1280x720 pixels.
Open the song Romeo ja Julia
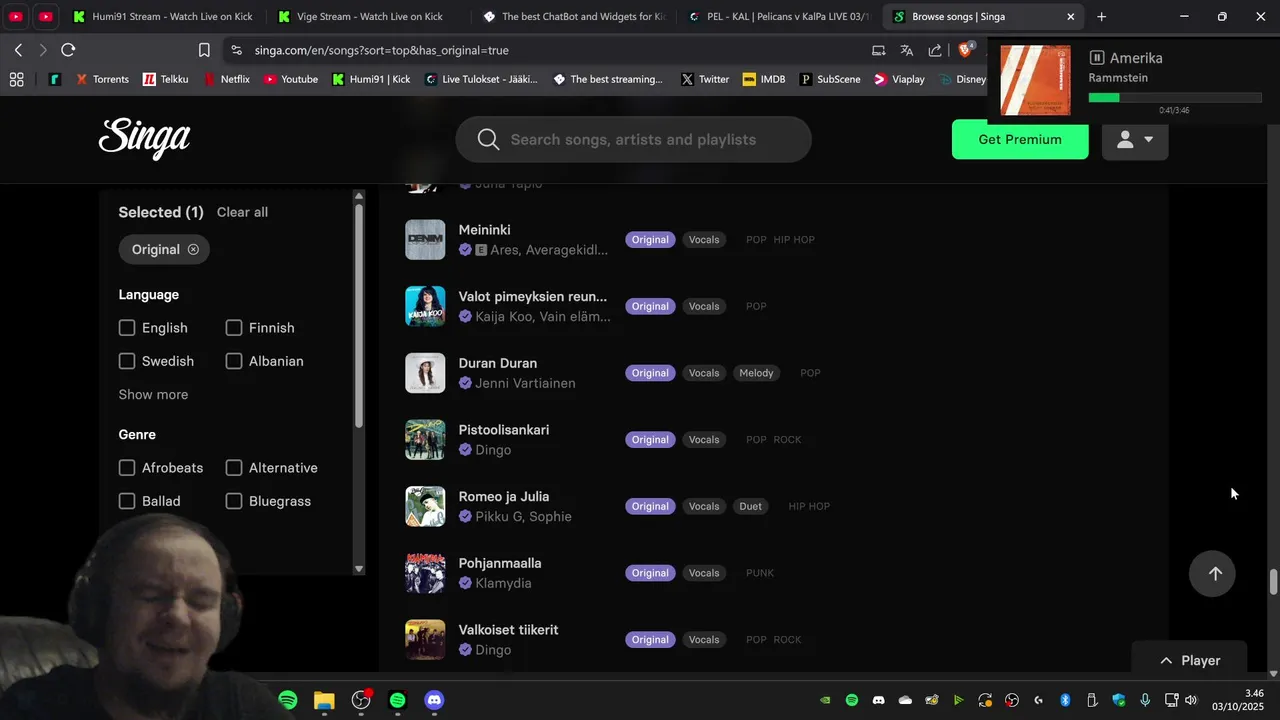[x=504, y=496]
